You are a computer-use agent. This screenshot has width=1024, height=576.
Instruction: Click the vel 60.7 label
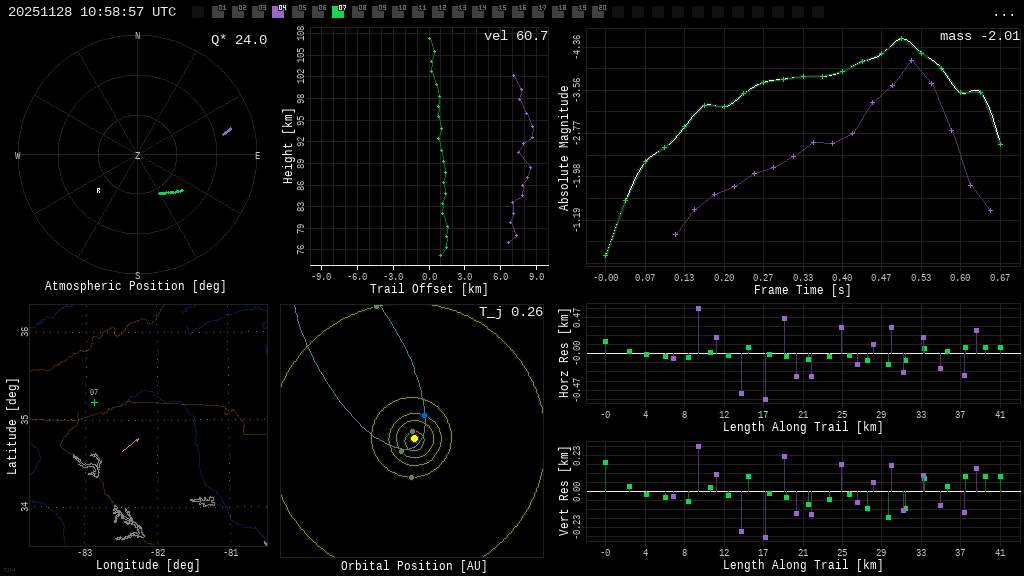515,36
